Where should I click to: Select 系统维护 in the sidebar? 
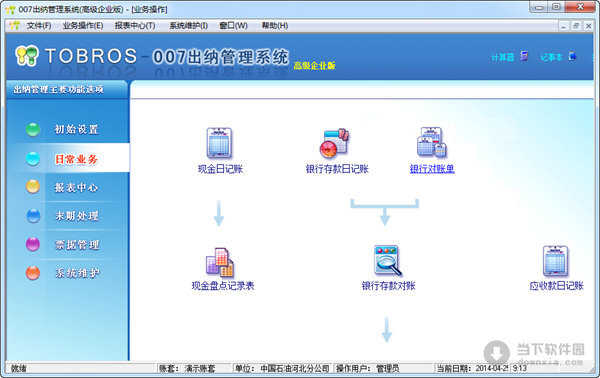(77, 273)
